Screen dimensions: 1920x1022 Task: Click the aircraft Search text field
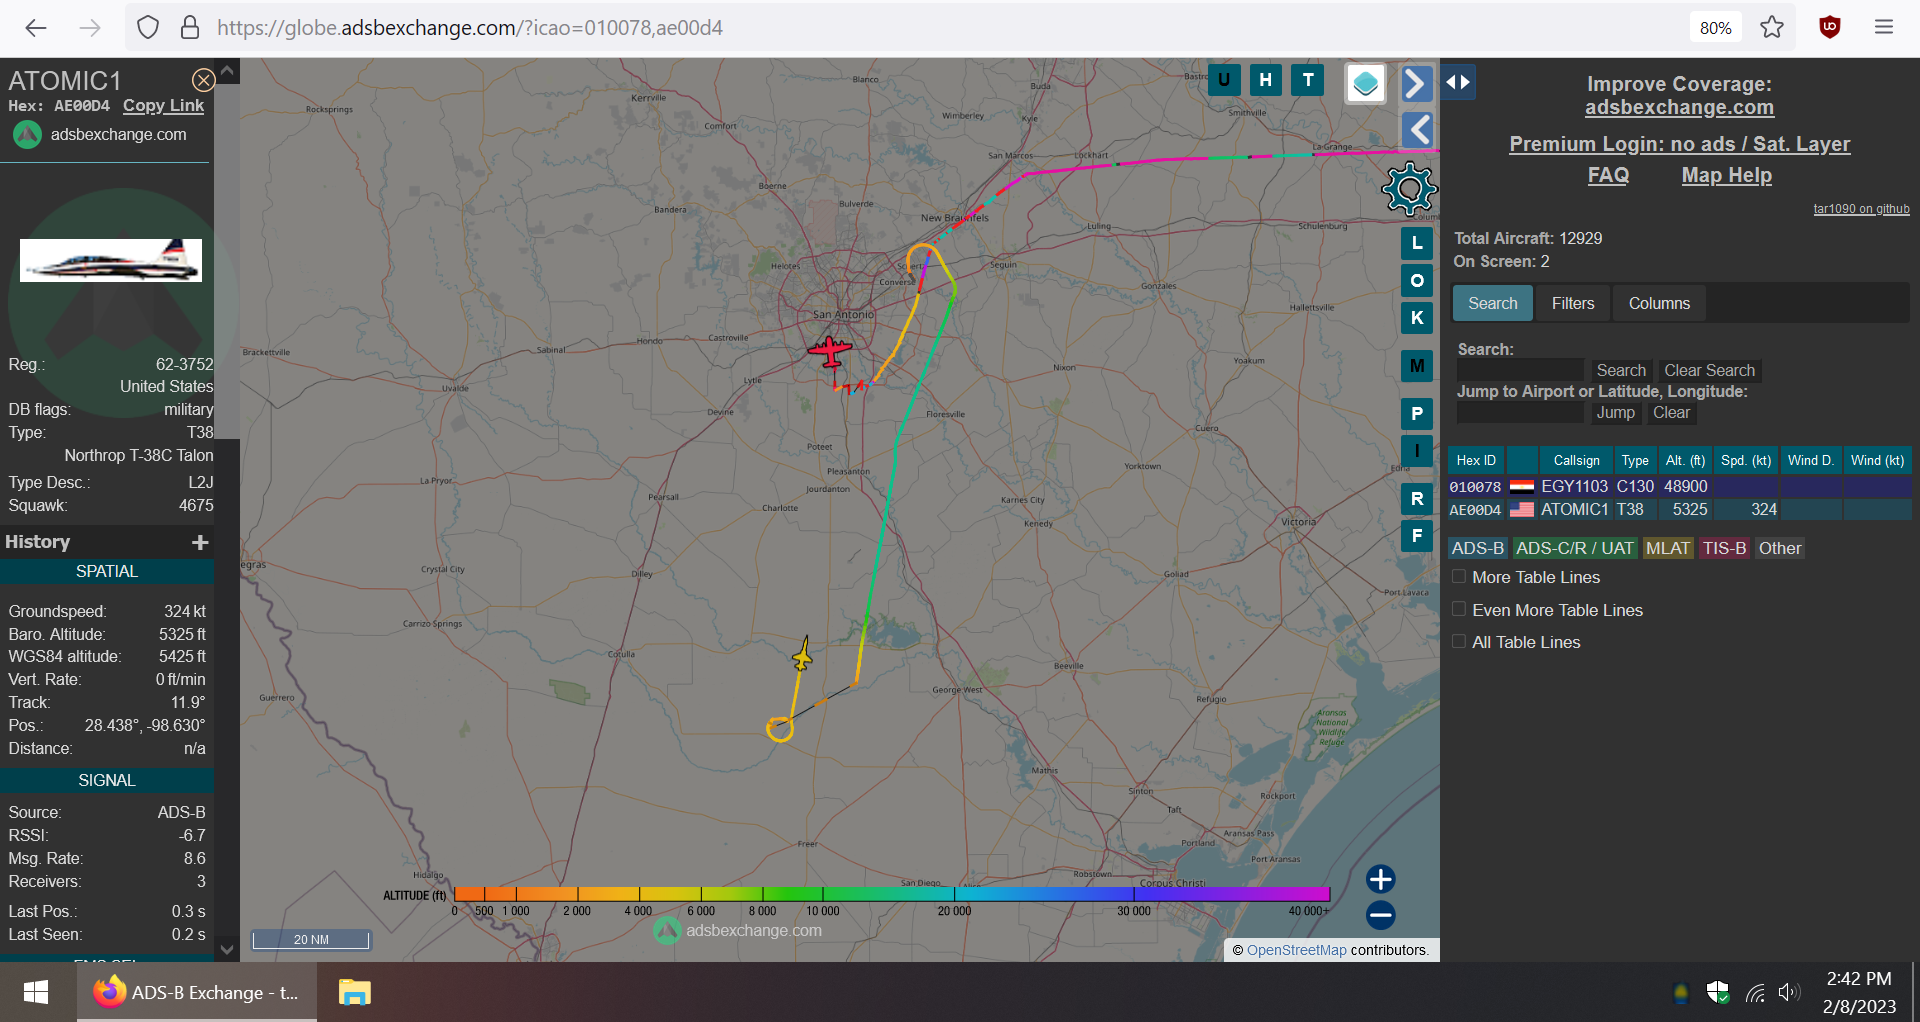(1520, 370)
